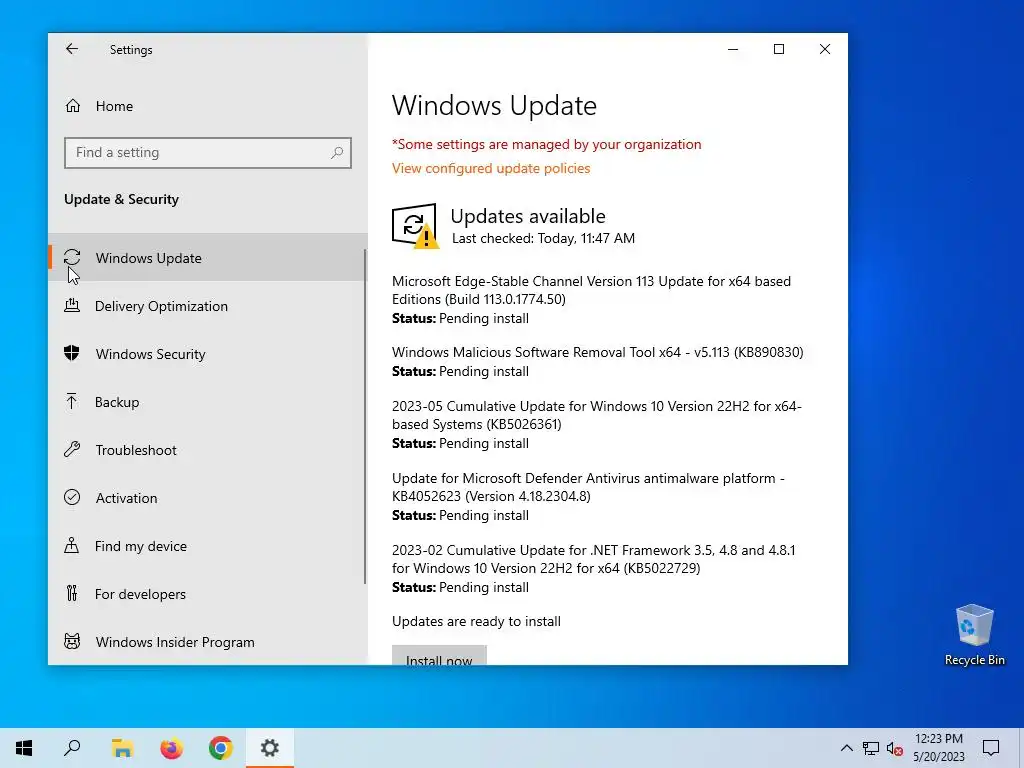1024x768 pixels.
Task: Open Activation settings label
Action: click(126, 498)
